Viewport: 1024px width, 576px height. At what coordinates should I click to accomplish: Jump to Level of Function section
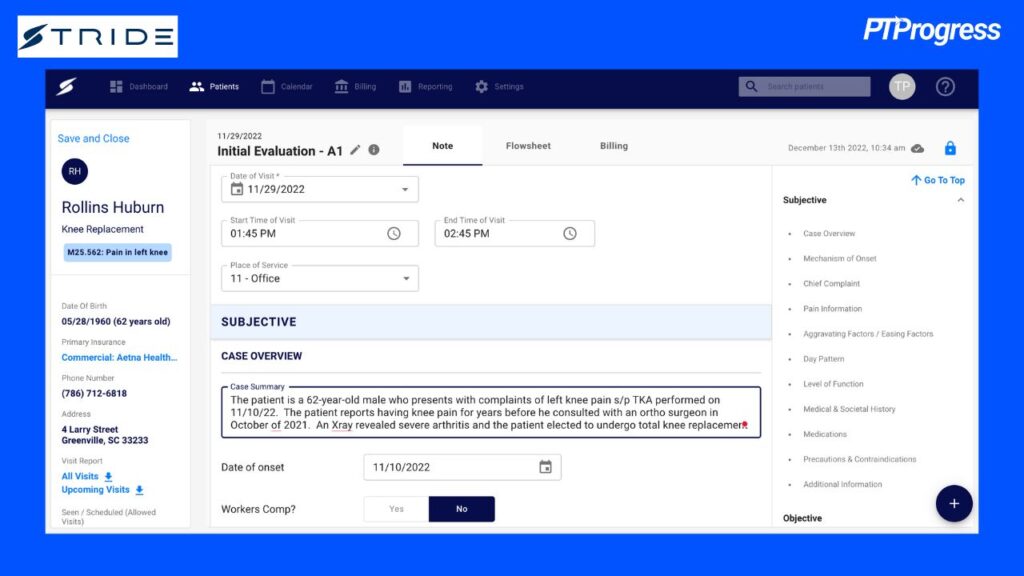click(833, 384)
